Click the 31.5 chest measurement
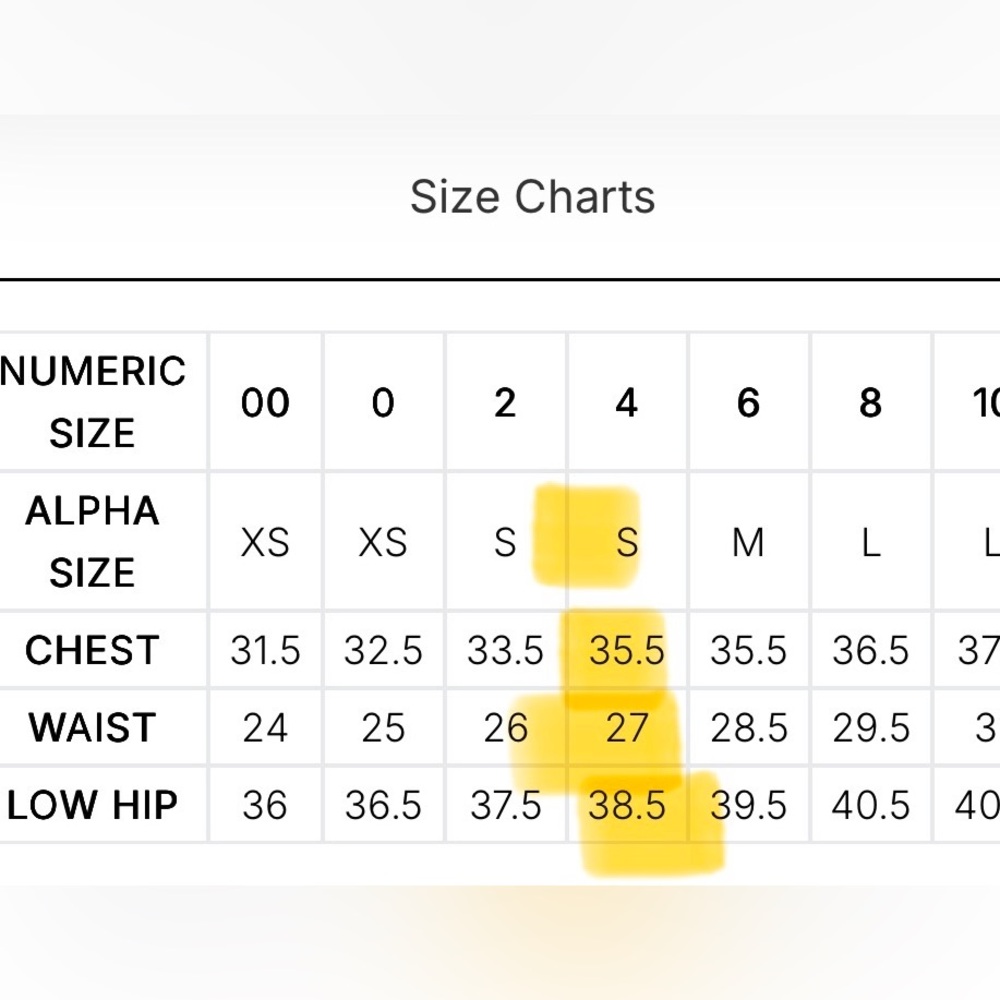Screen dimensions: 1000x1000 point(265,651)
